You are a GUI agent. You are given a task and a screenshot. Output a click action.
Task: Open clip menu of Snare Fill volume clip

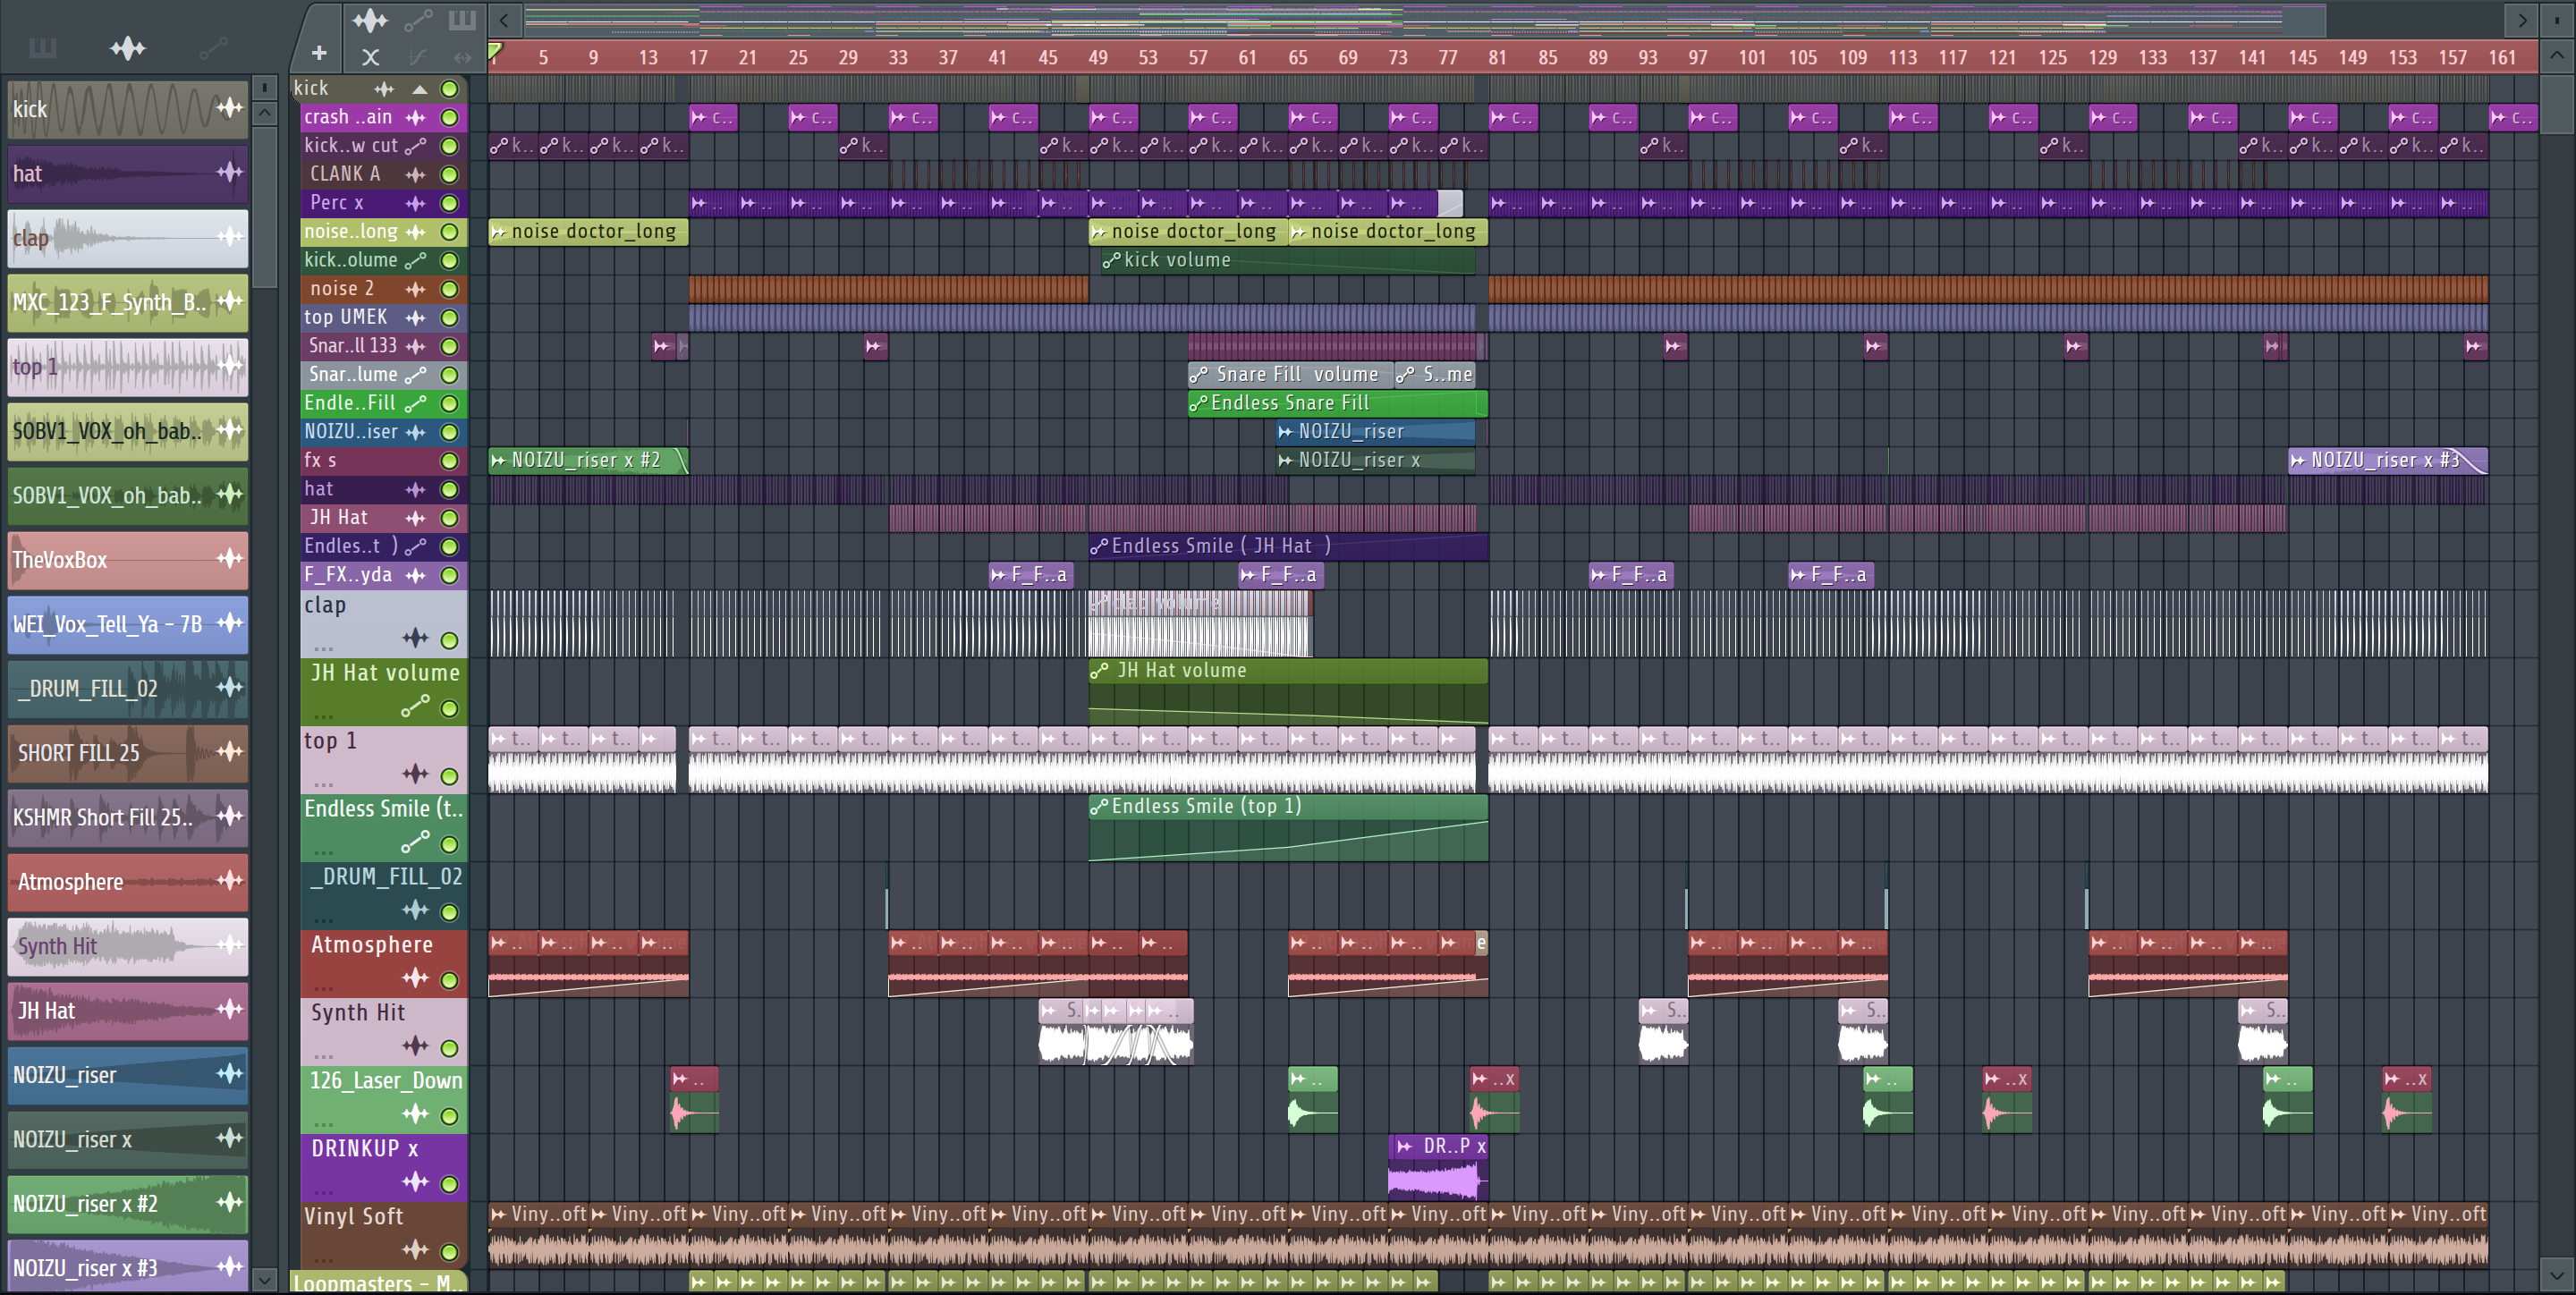(x=1198, y=375)
